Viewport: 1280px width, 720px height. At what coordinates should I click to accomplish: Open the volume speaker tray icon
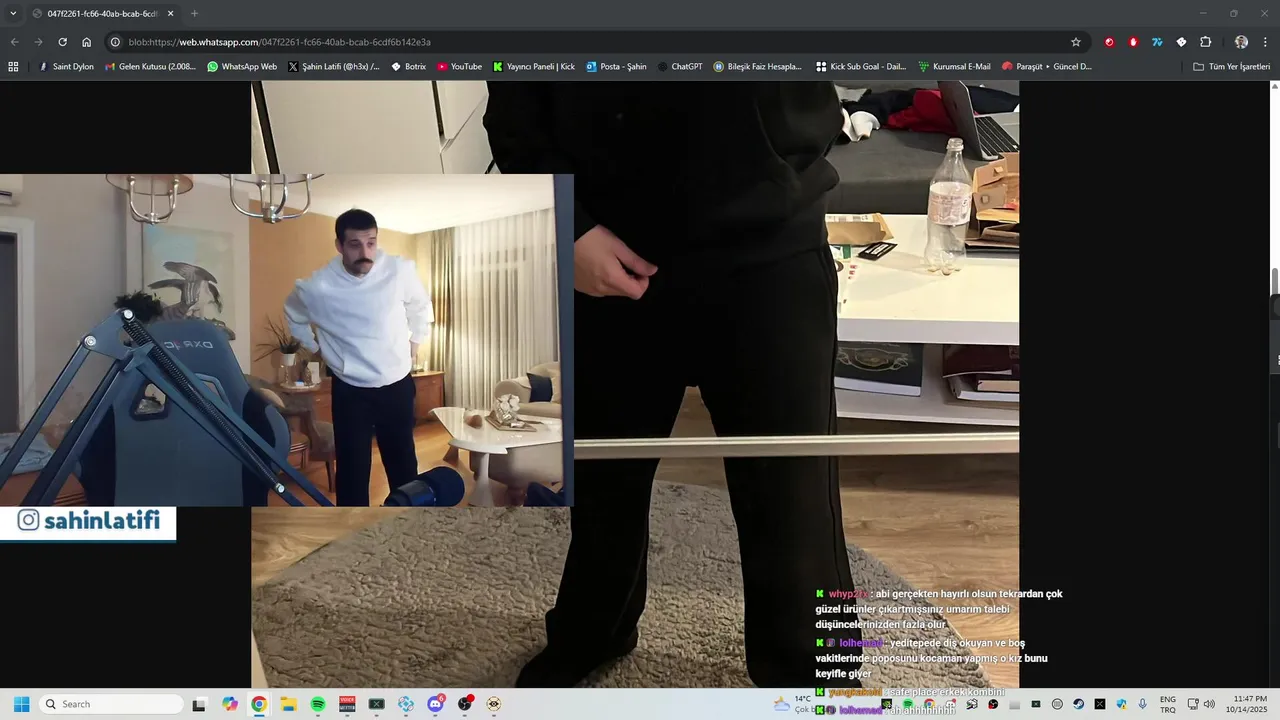tap(1209, 704)
